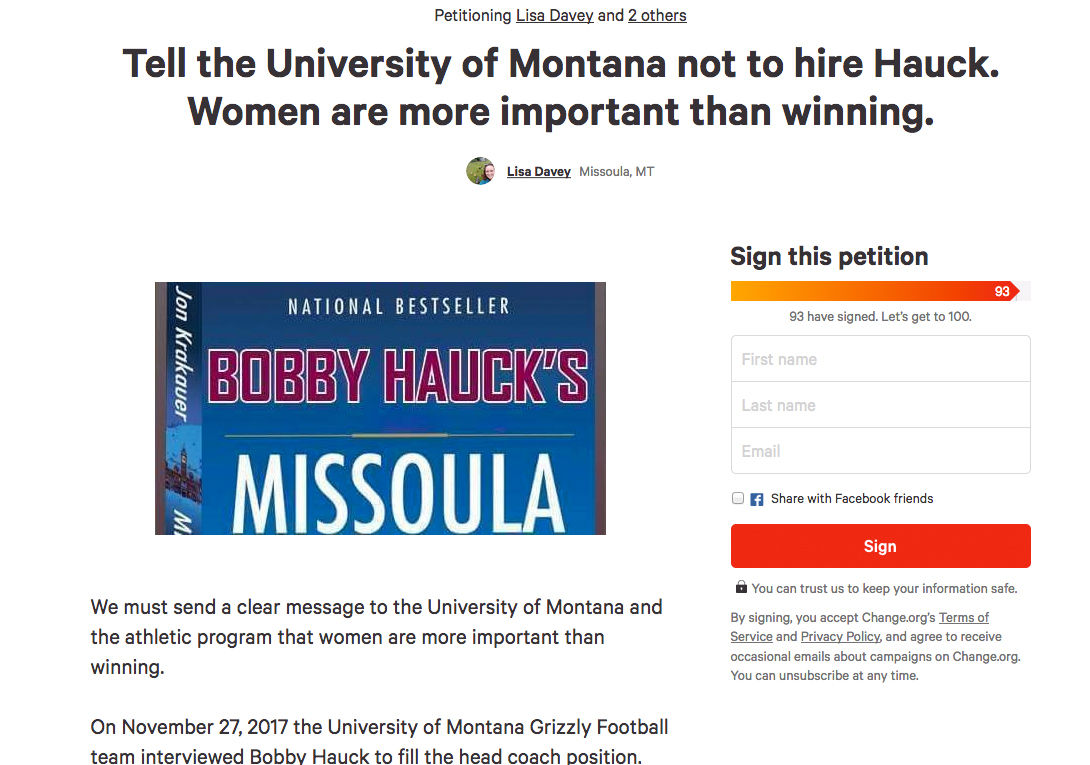Click the "Missoula, MT" location text
1090x765 pixels.
[x=617, y=172]
